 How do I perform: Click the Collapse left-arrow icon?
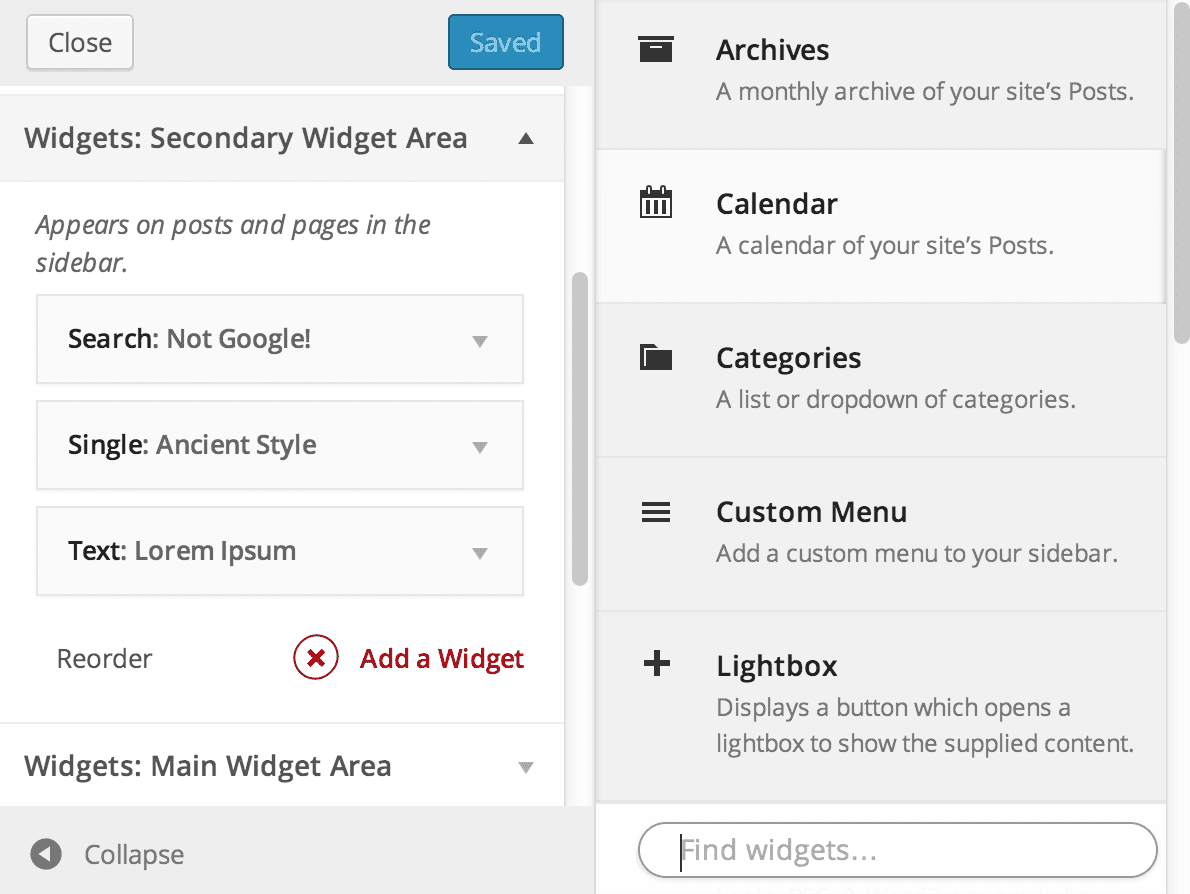tap(46, 854)
